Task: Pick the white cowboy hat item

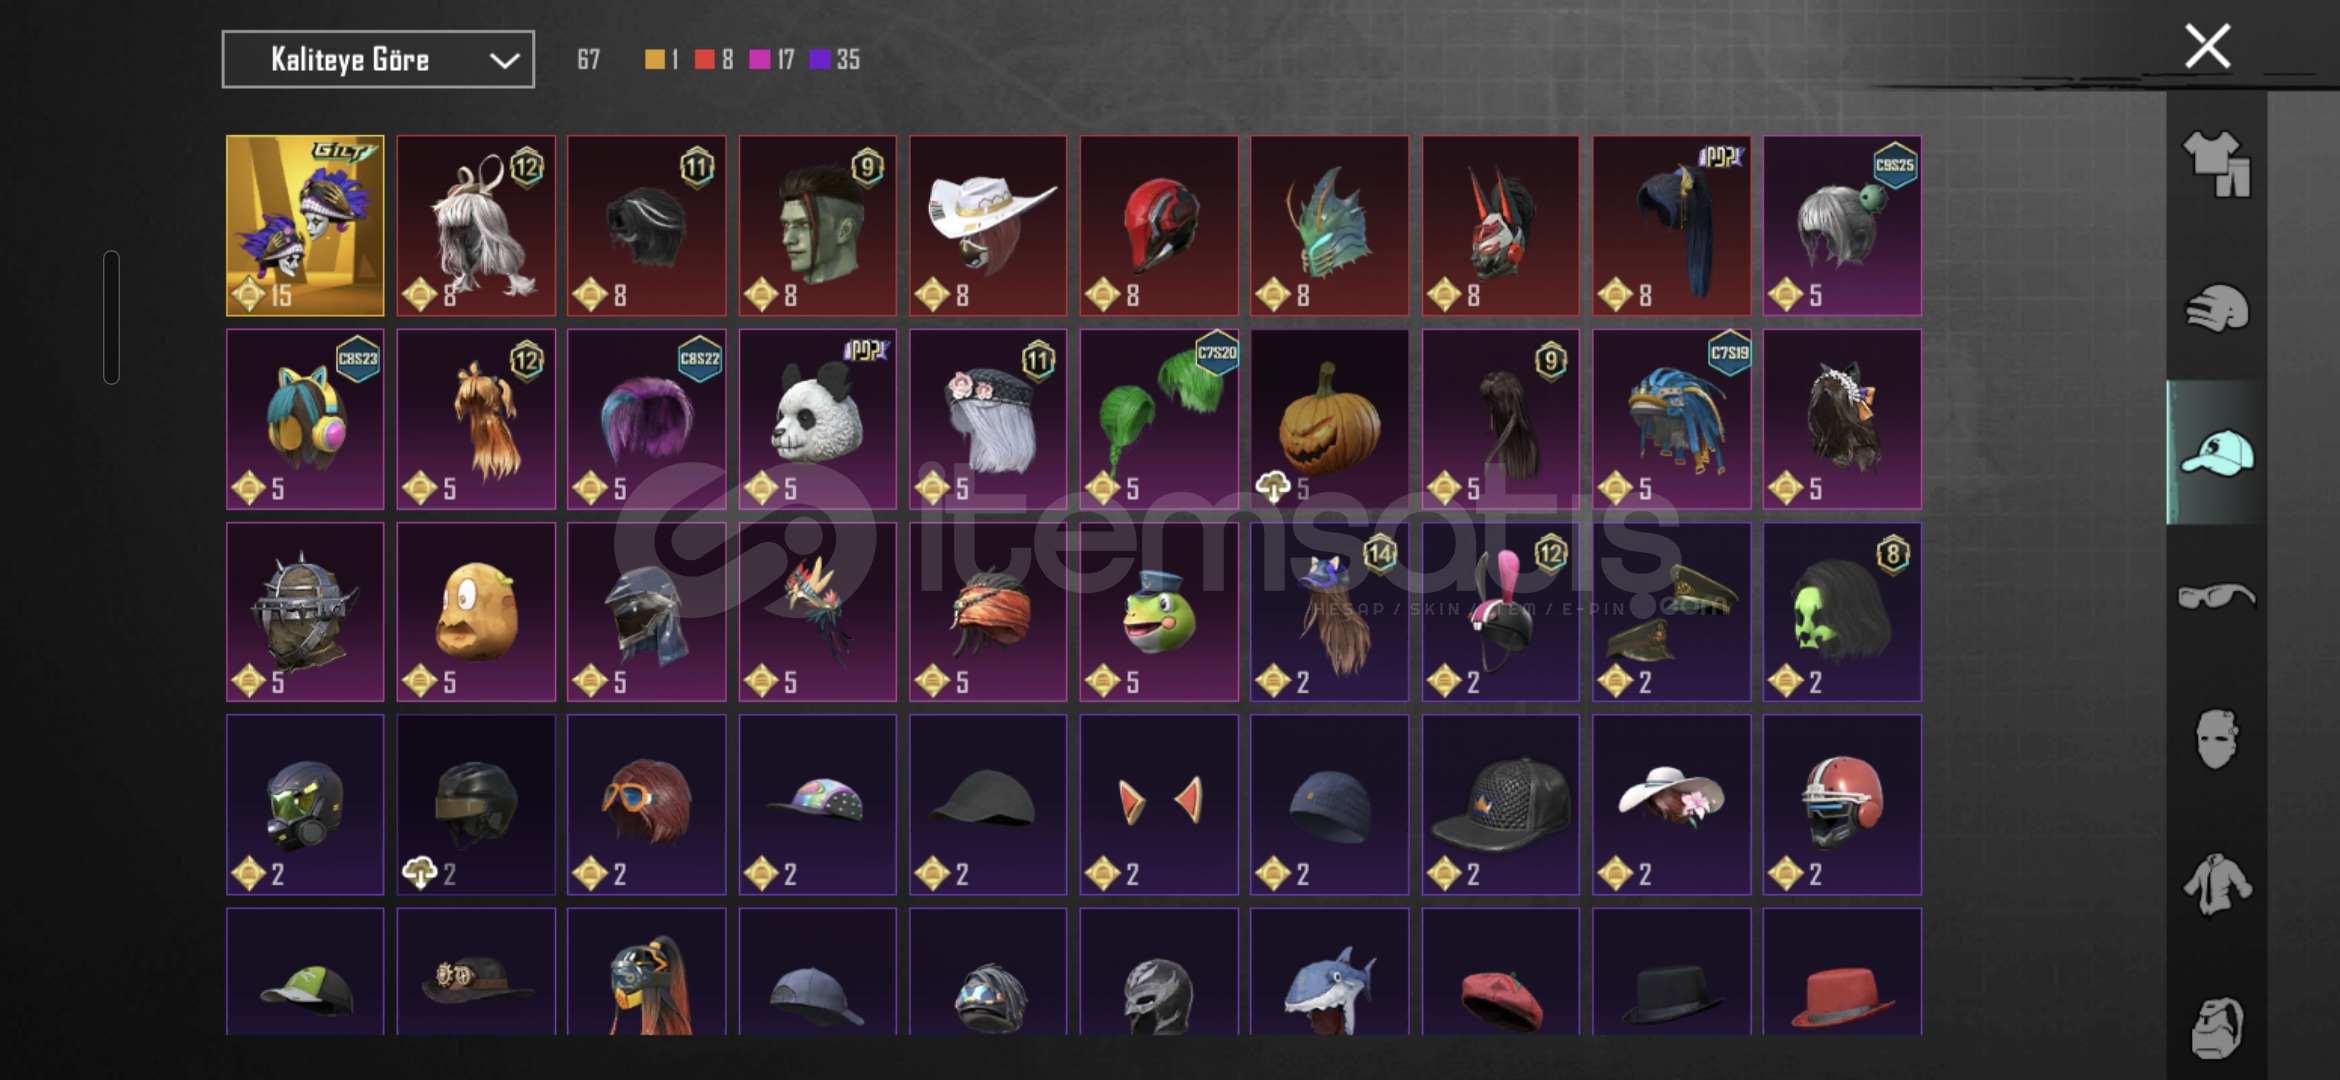Action: click(988, 226)
